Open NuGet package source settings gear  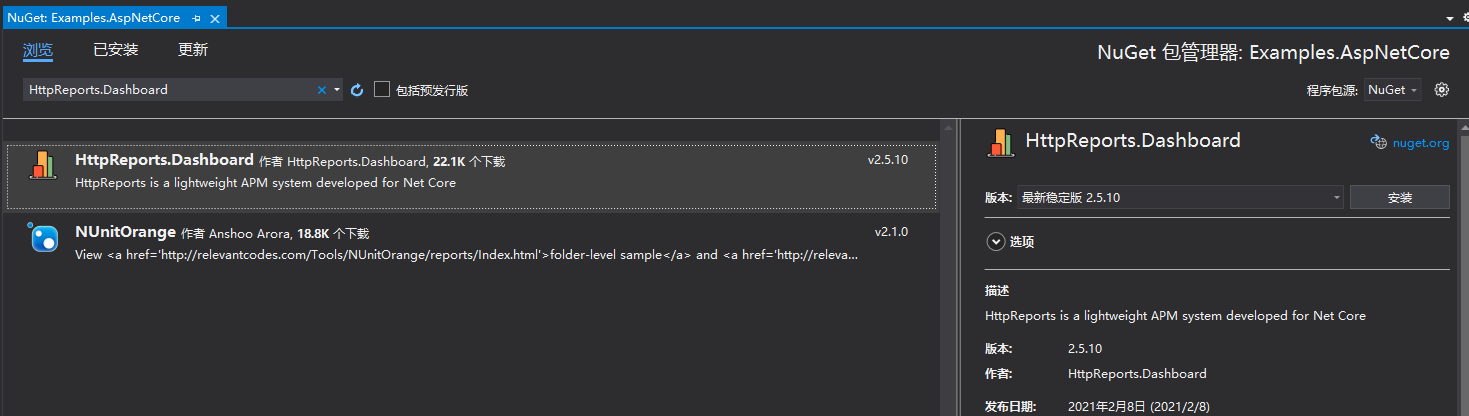coord(1441,90)
